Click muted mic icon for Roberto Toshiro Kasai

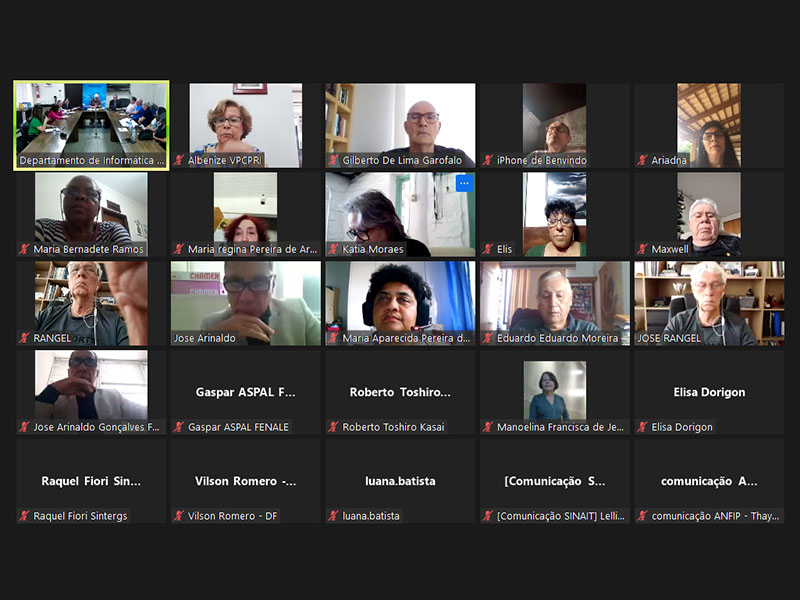click(x=333, y=427)
